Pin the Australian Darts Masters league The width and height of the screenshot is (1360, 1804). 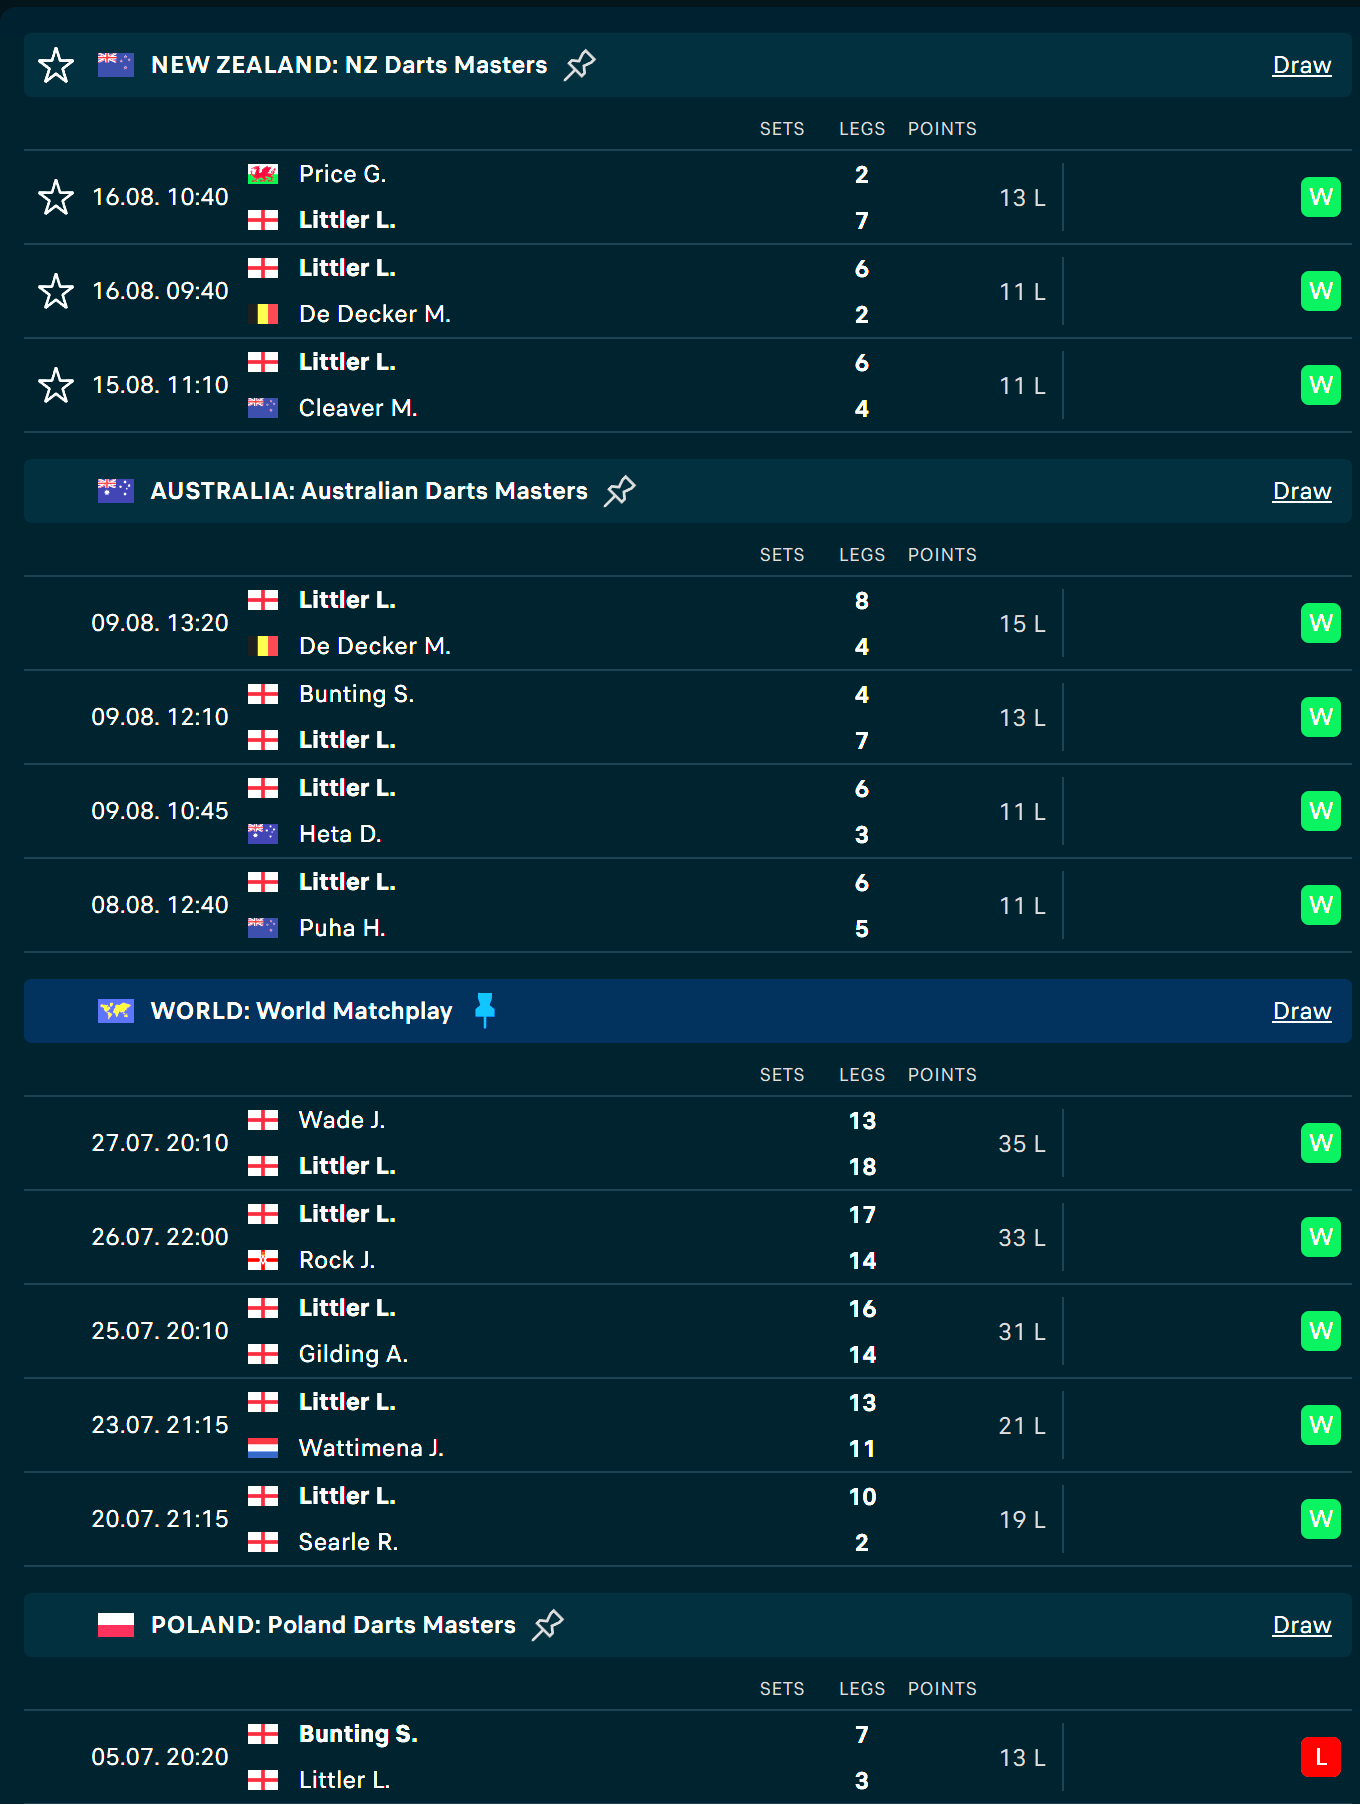click(x=620, y=491)
